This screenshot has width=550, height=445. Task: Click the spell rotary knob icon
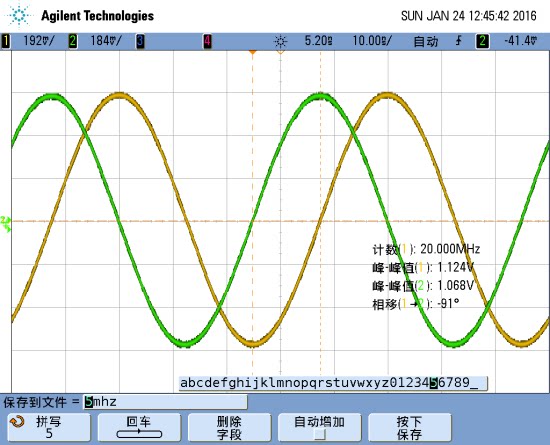click(17, 422)
